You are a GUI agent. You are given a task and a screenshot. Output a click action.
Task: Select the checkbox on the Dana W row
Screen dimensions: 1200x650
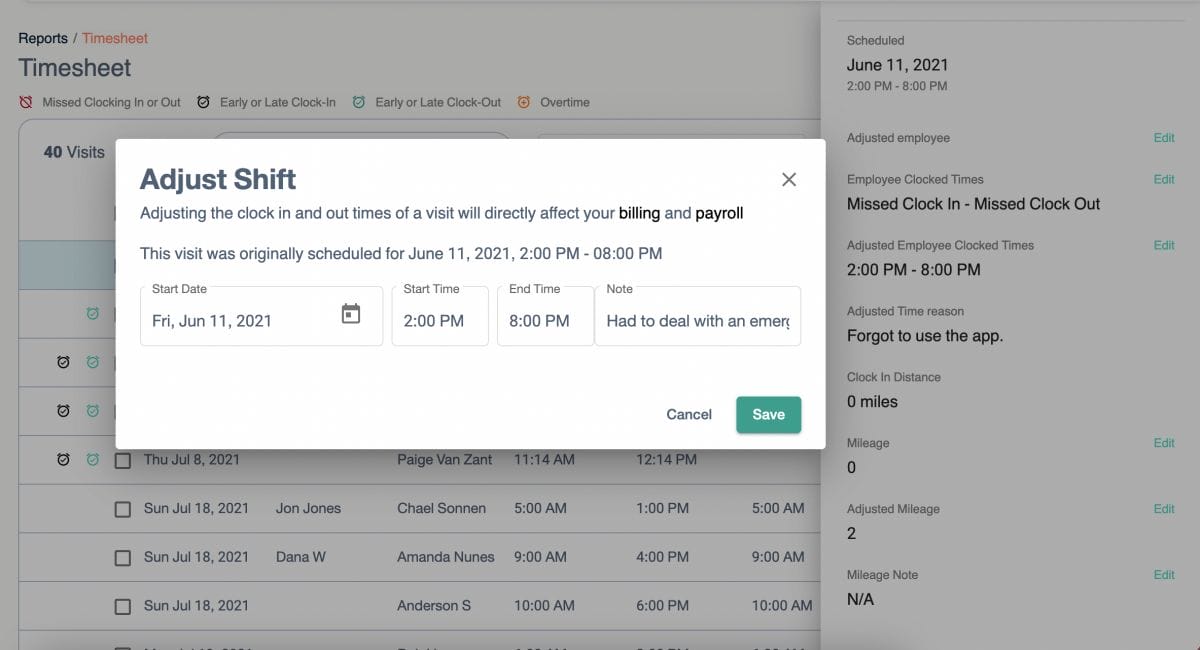click(123, 557)
